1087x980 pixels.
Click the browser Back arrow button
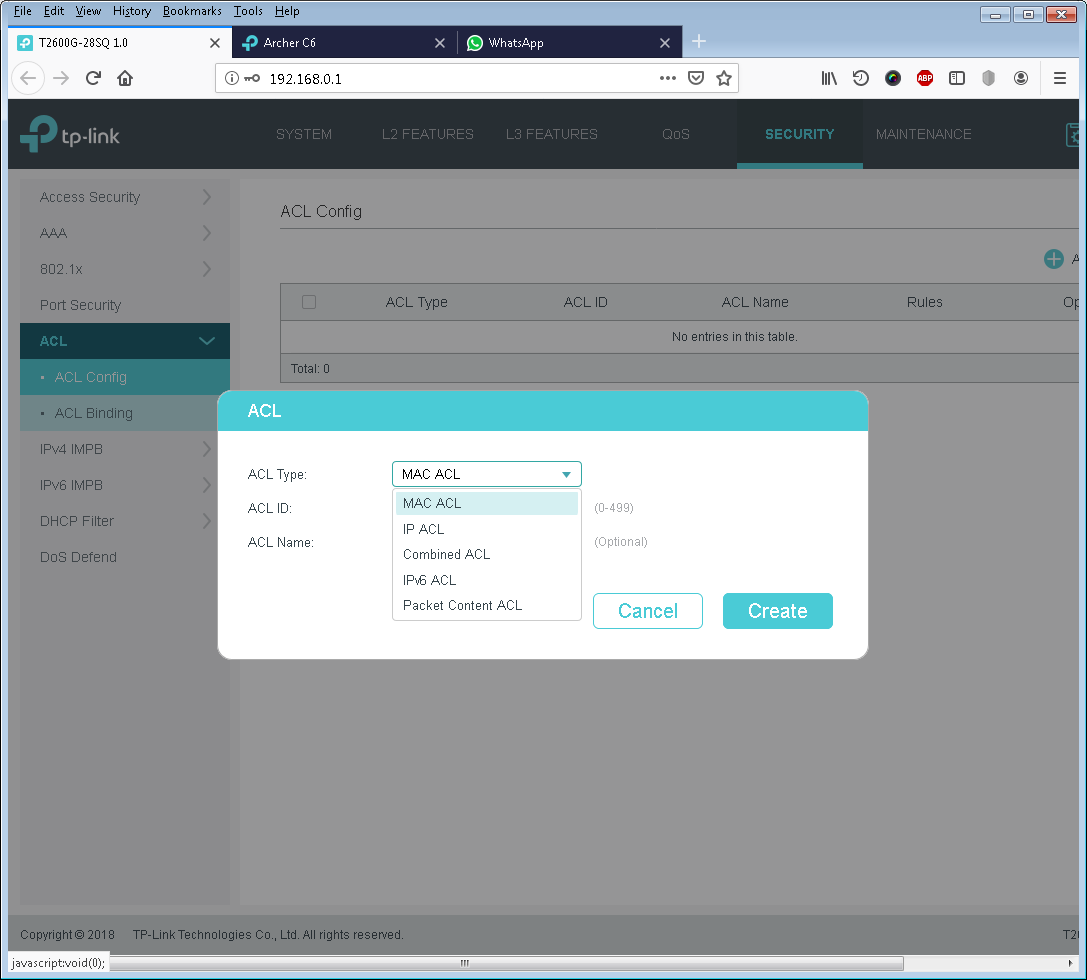[x=28, y=78]
